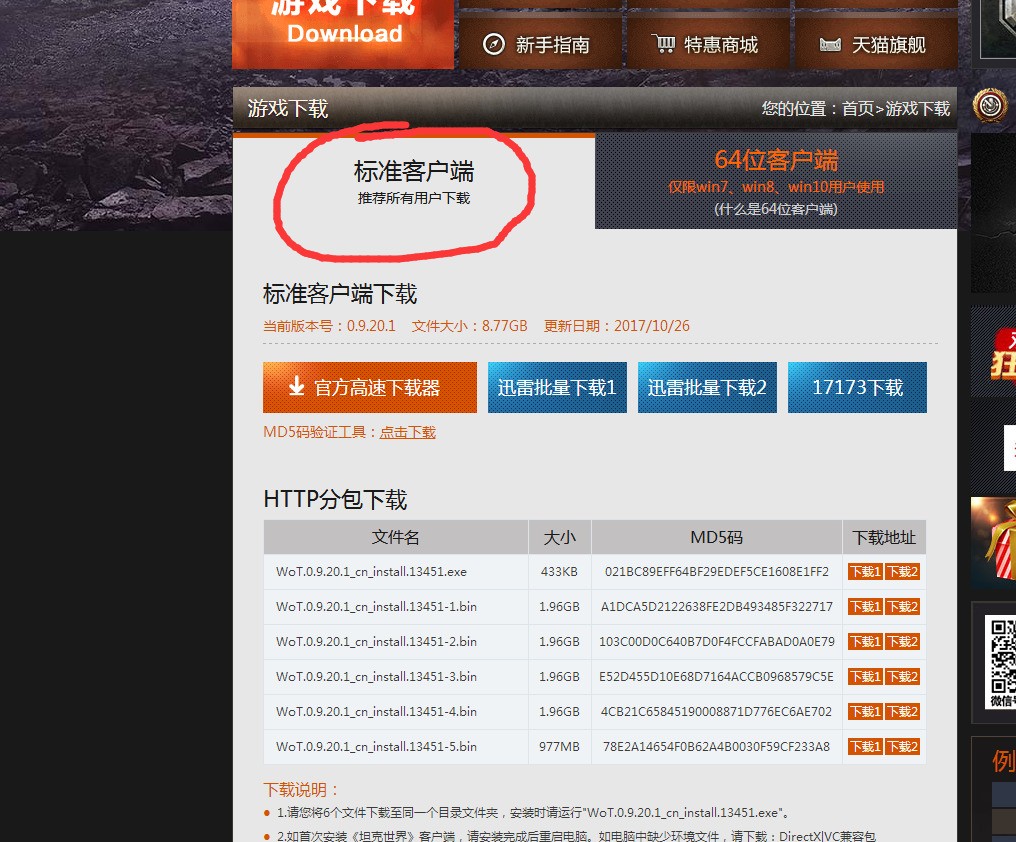Click the Tmall cat icon for 天猫旗舰
The image size is (1016, 842).
829,45
